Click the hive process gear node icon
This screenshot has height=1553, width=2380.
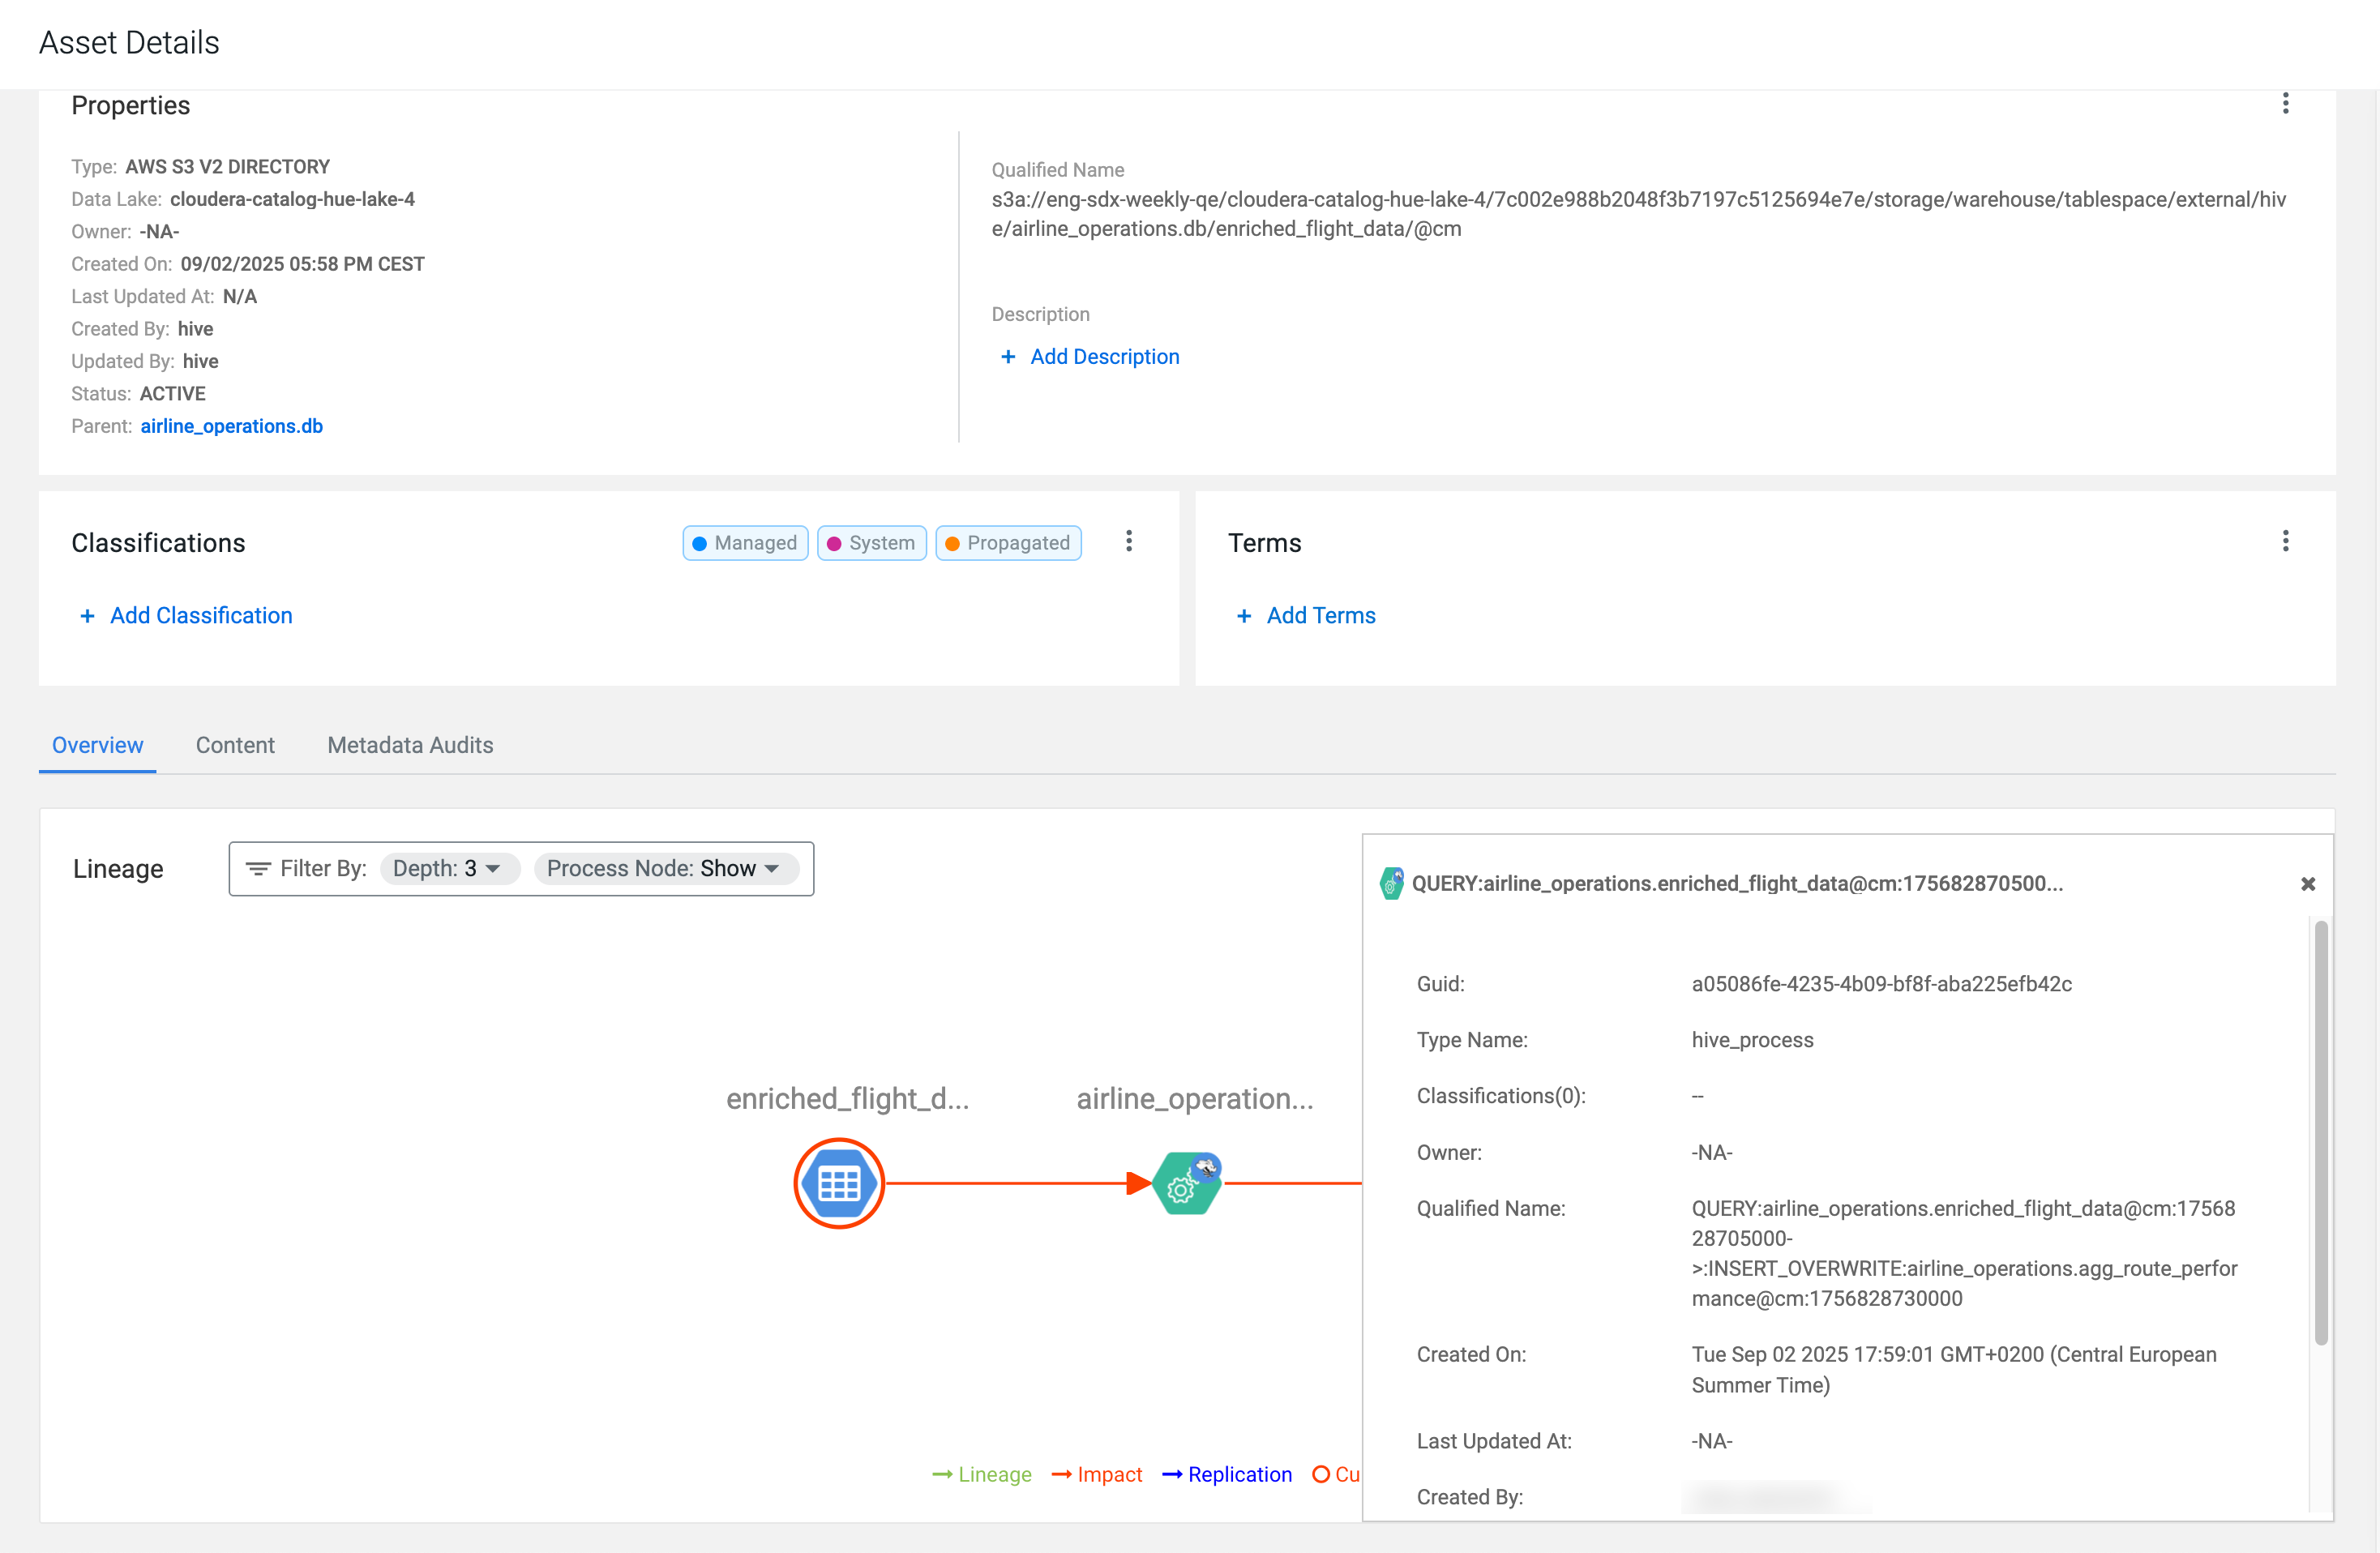1185,1185
